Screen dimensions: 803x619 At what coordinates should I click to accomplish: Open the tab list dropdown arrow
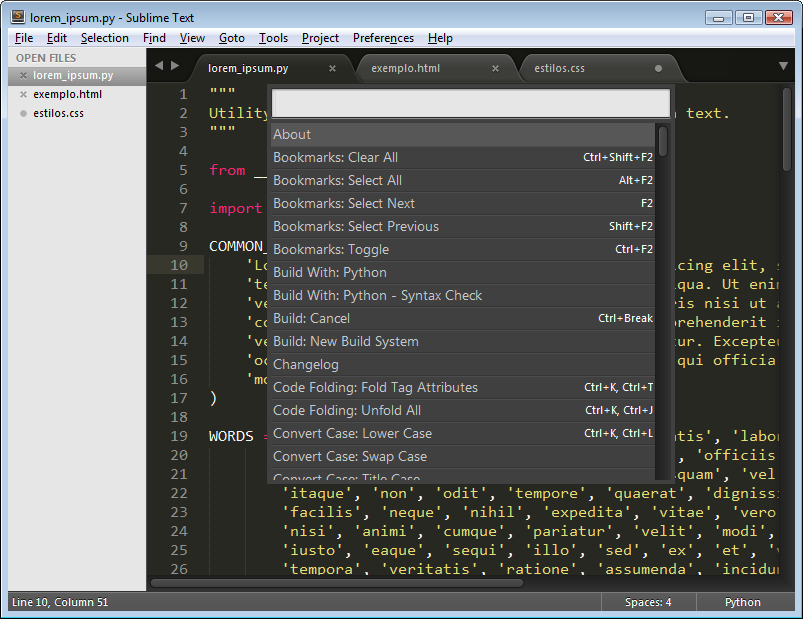pos(784,66)
